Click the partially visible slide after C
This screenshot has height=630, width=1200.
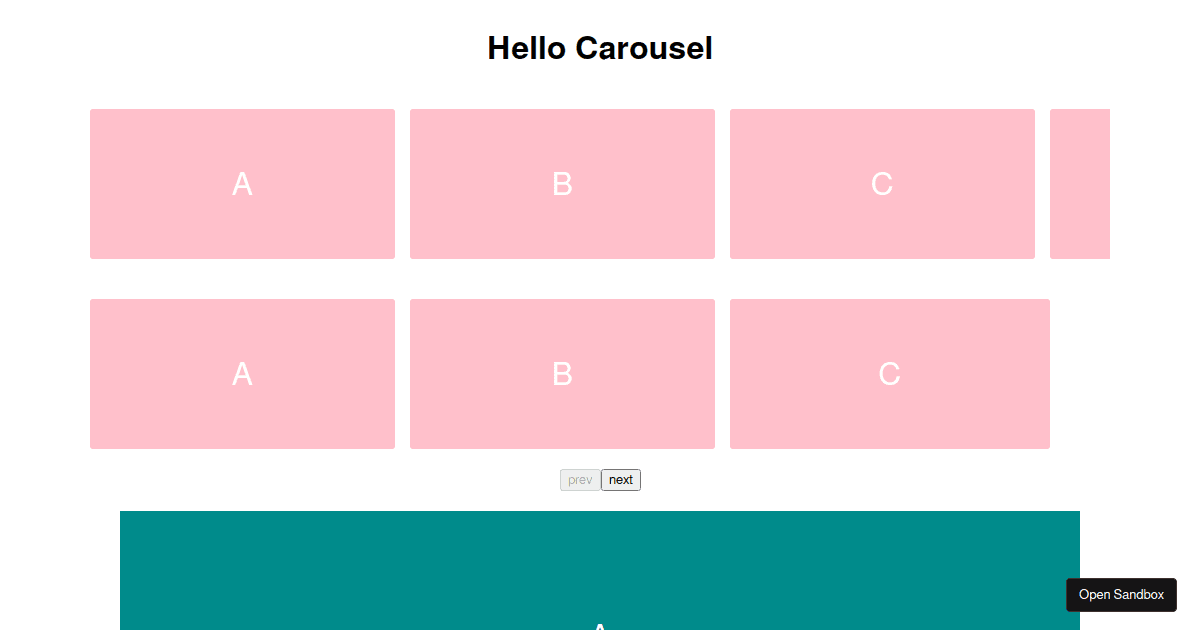tap(1079, 184)
